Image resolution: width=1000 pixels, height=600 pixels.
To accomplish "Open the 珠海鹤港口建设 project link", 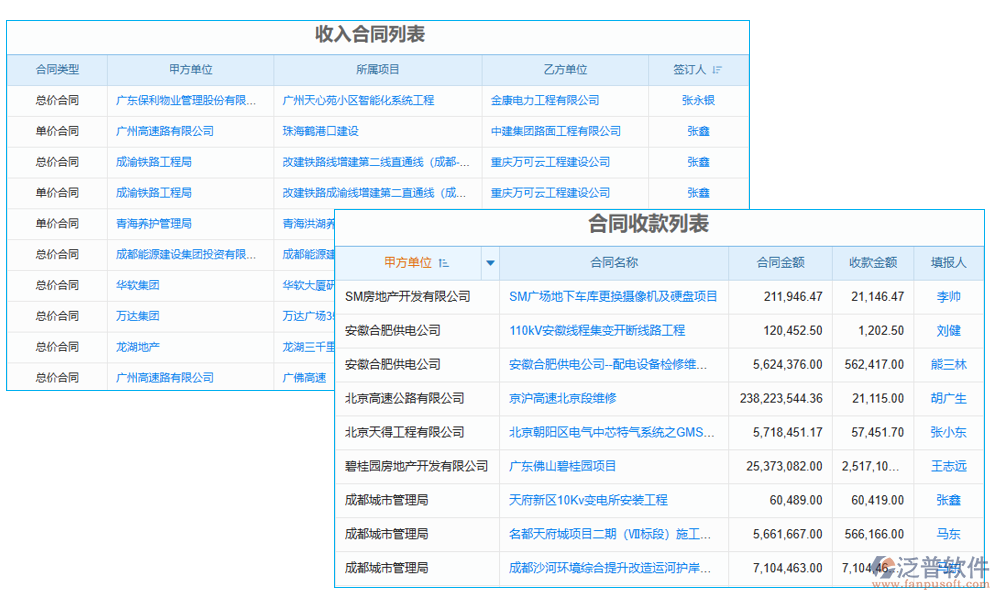I will point(320,131).
